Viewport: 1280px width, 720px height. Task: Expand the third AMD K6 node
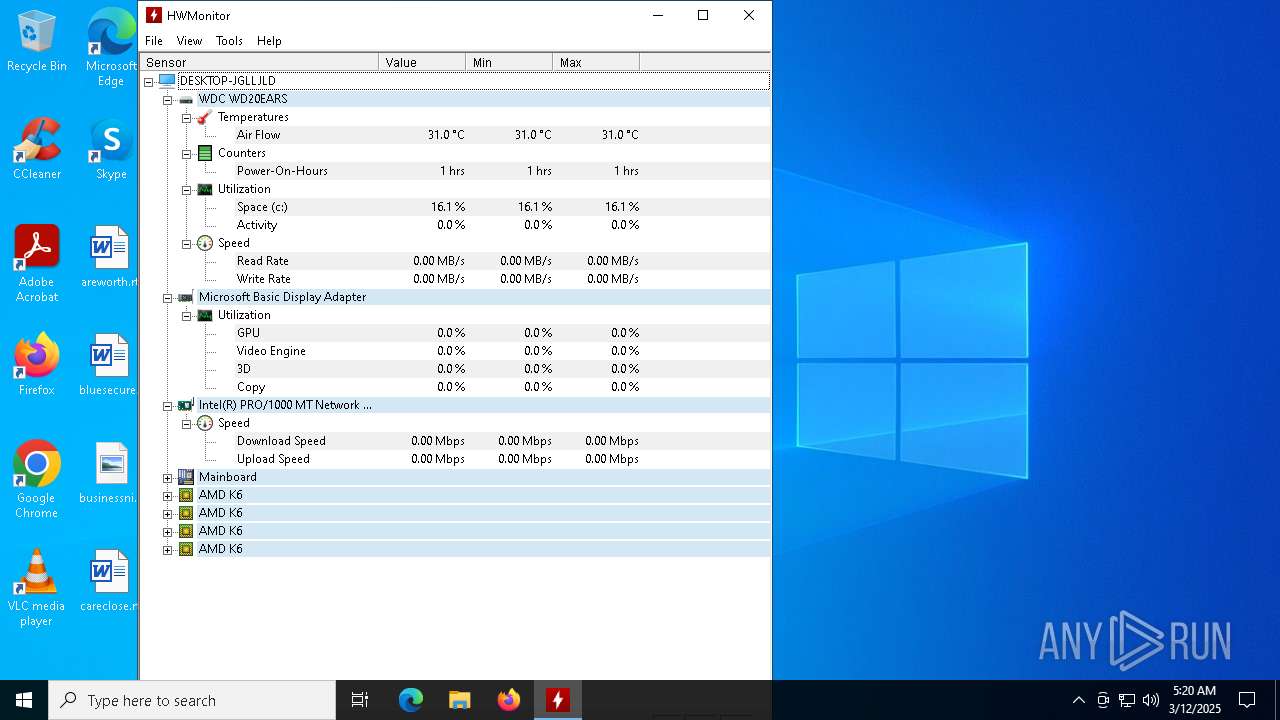pos(168,532)
